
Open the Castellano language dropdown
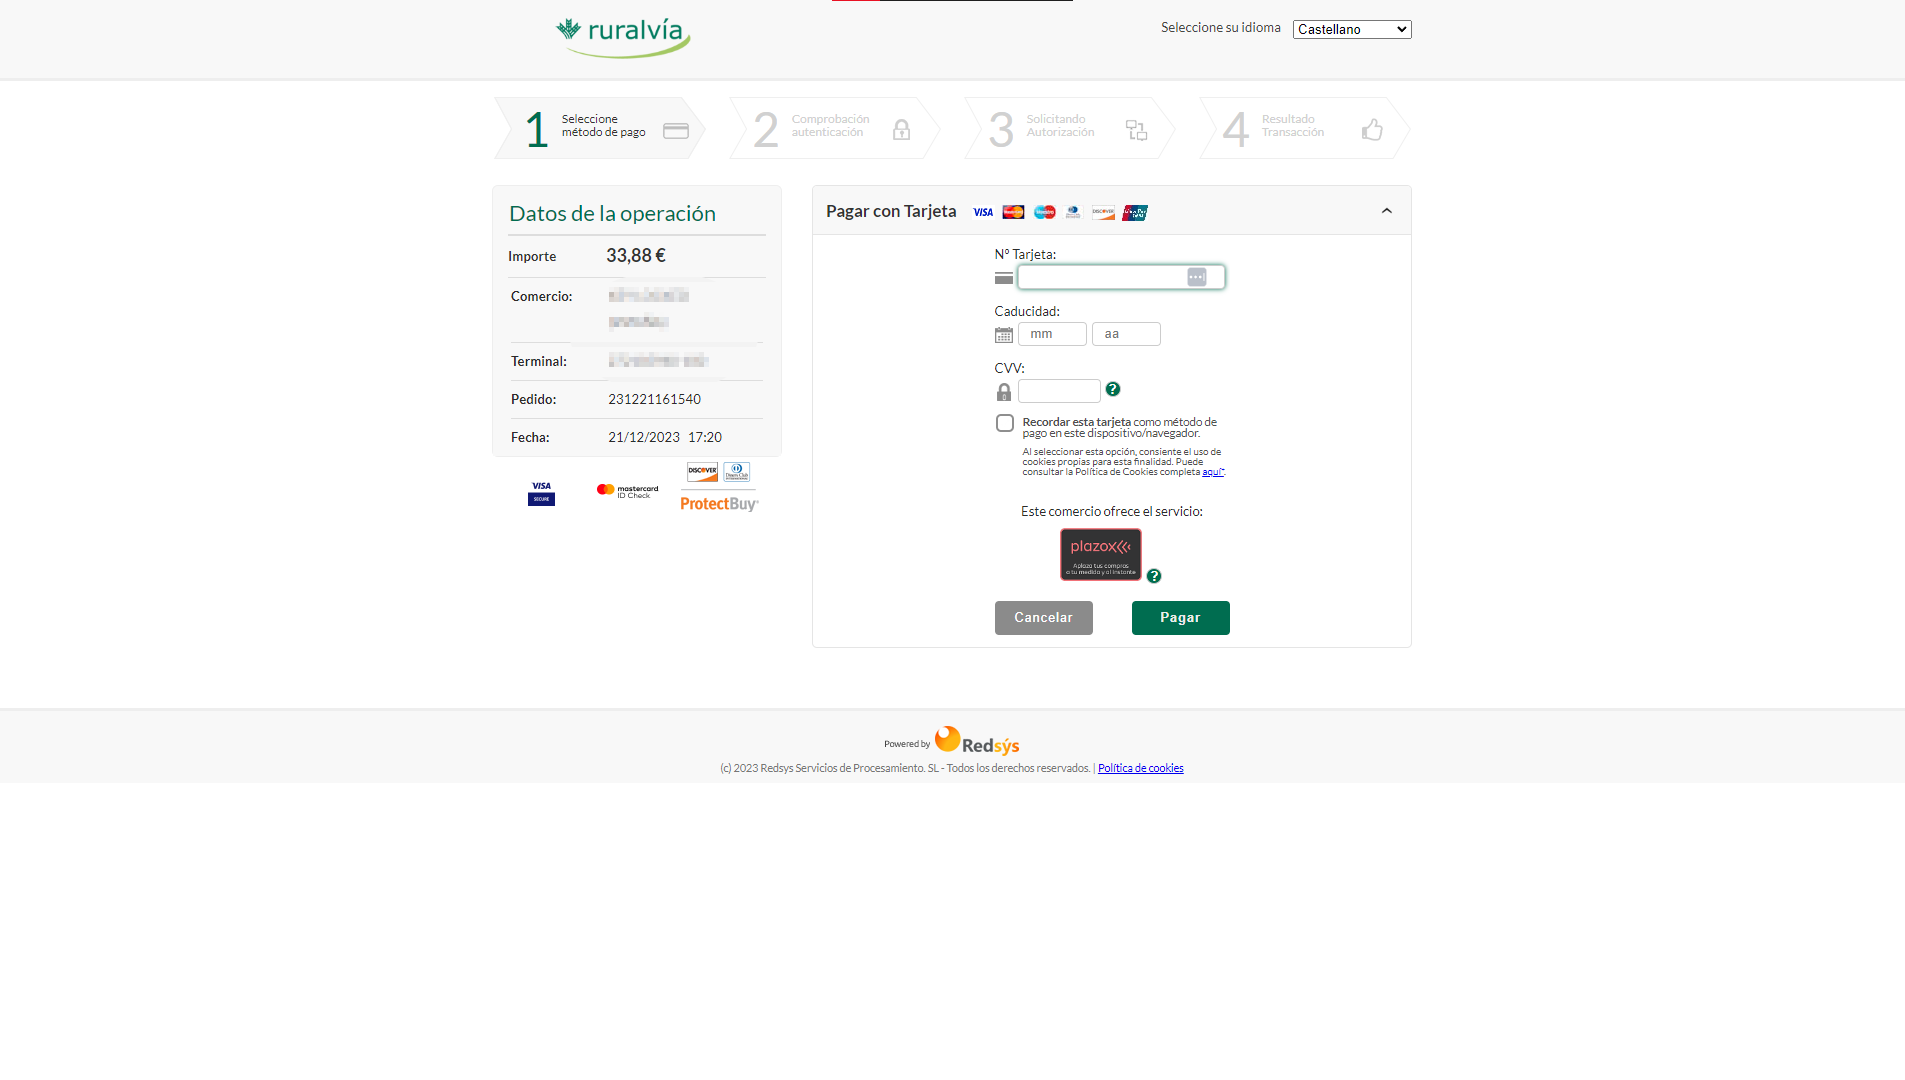click(x=1351, y=29)
